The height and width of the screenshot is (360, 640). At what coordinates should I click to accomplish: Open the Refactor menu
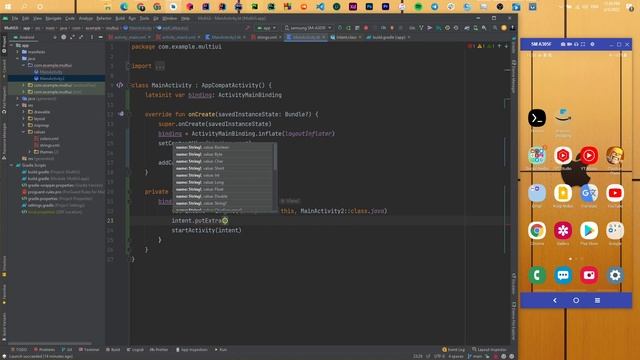(x=104, y=18)
